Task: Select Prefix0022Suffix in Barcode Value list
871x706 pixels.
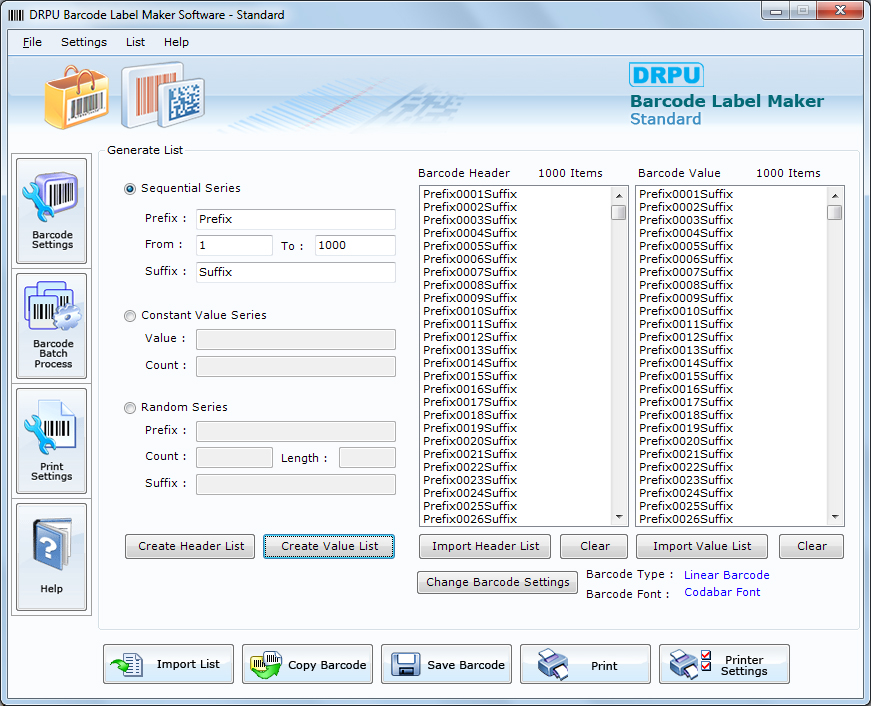Action: click(686, 467)
